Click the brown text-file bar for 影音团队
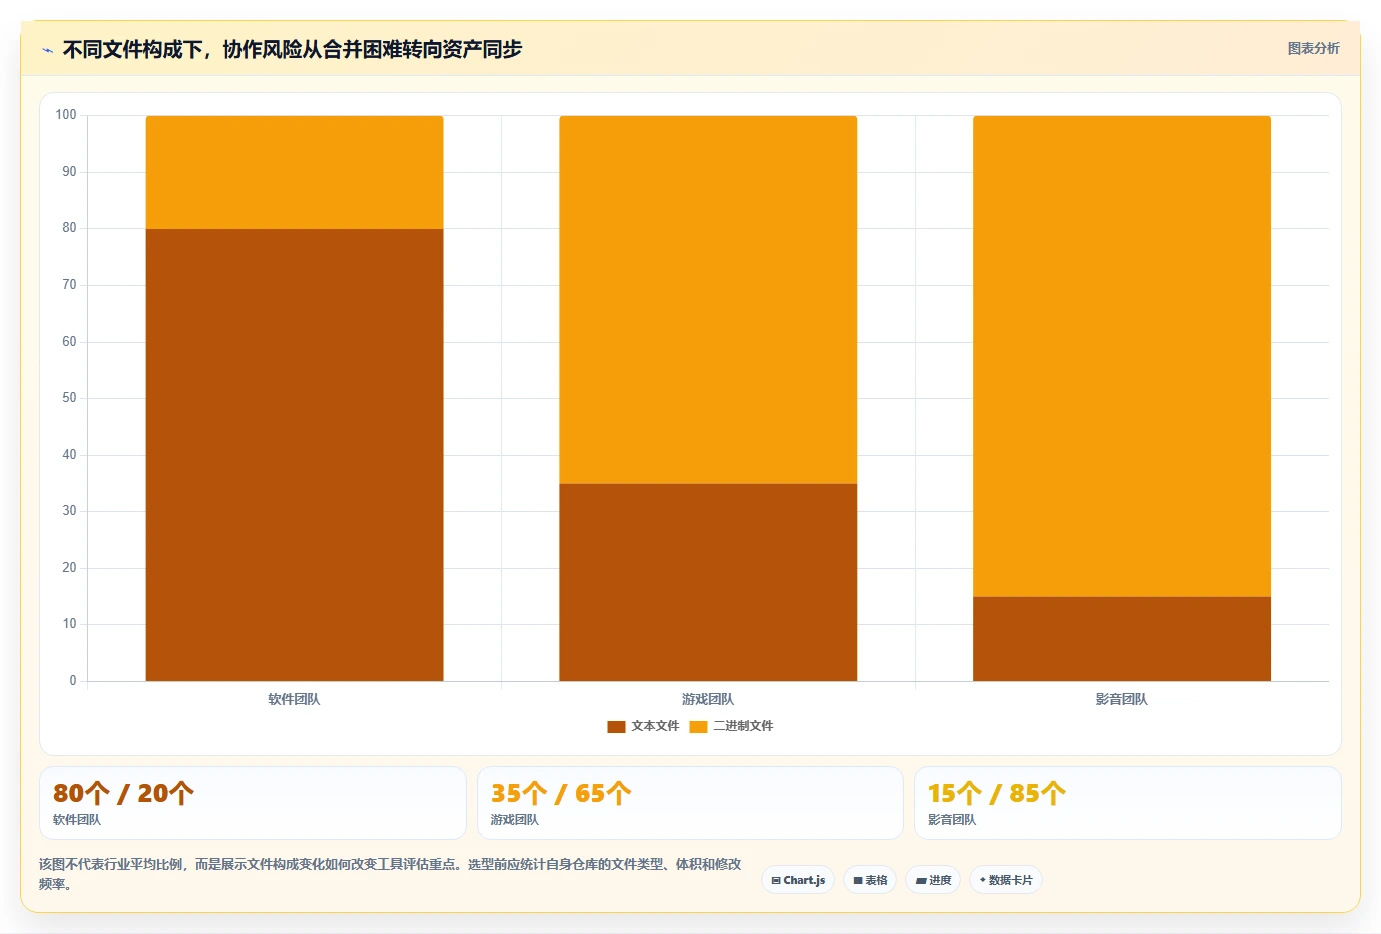 point(1122,639)
